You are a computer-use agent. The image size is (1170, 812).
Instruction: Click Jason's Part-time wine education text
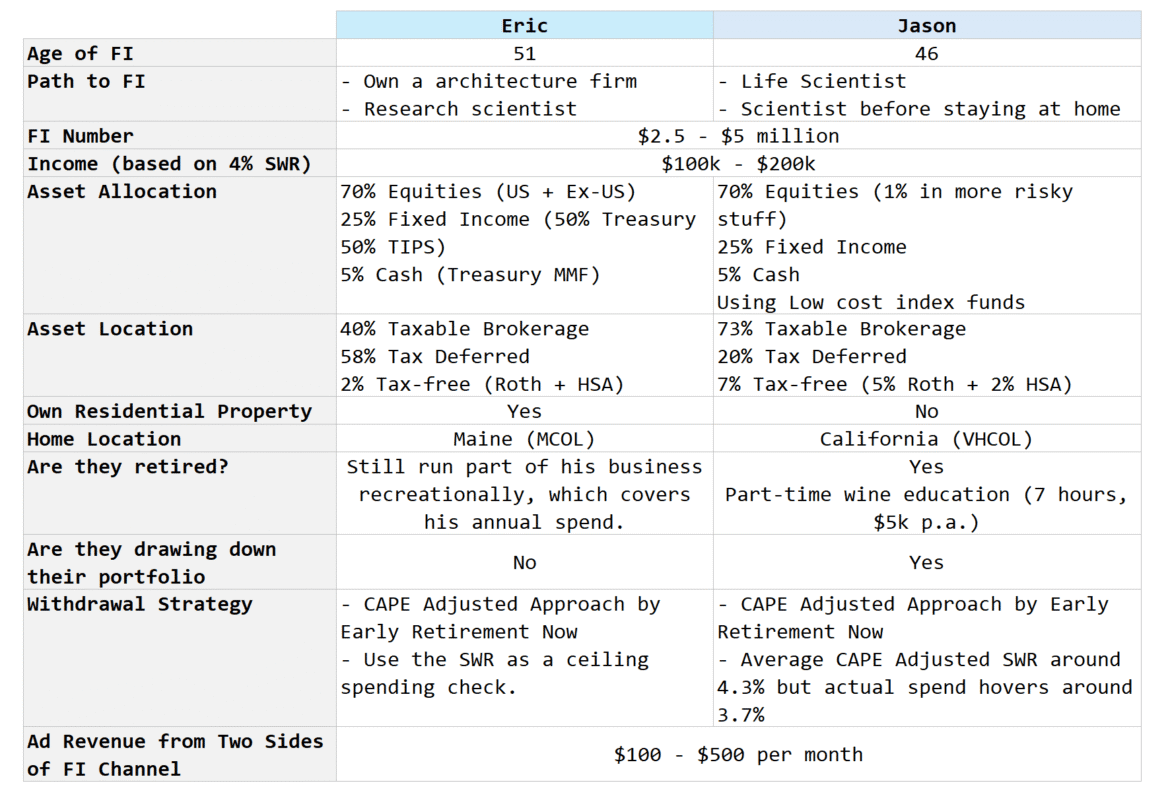coord(926,494)
